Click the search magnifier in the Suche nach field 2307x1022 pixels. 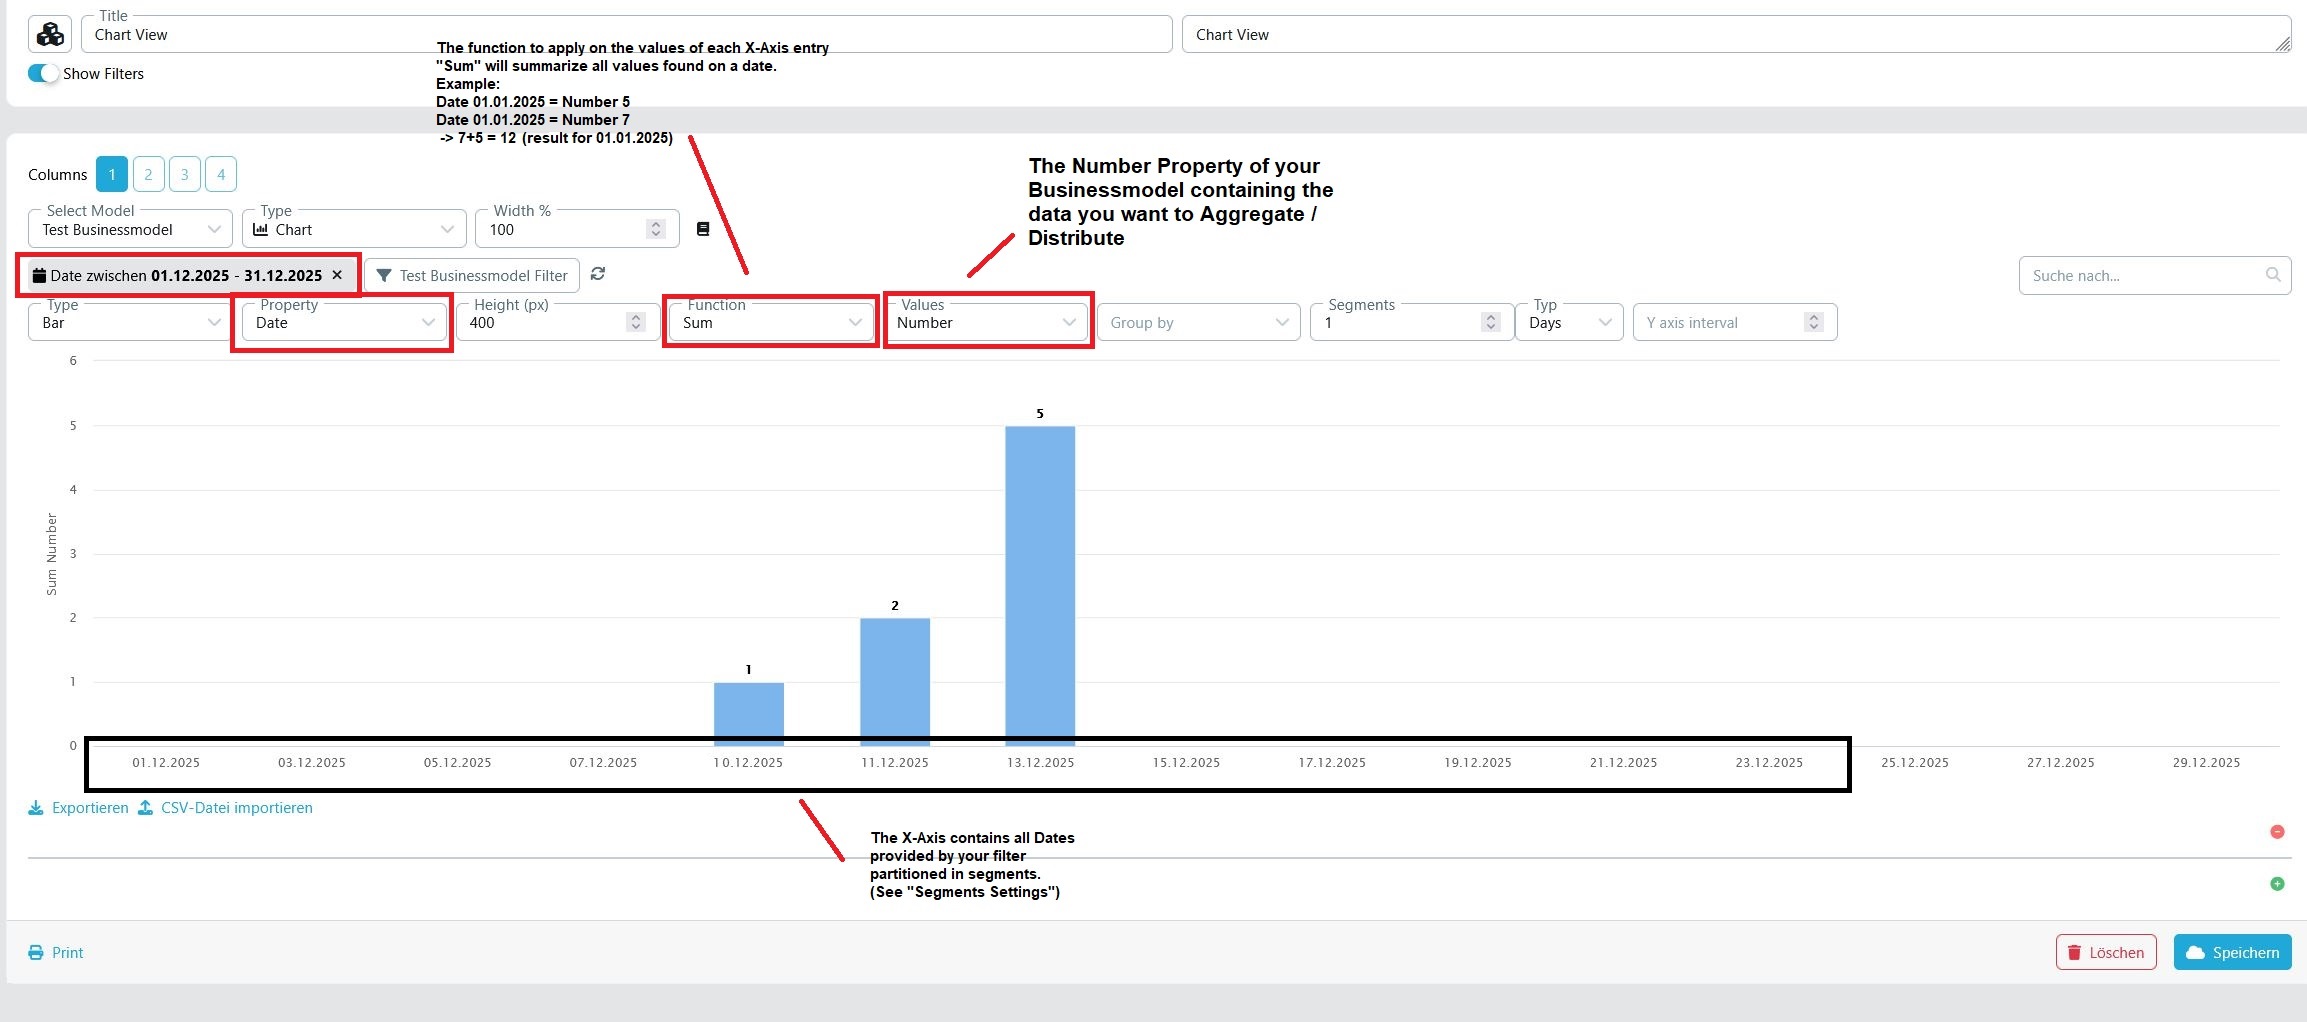pos(2272,275)
